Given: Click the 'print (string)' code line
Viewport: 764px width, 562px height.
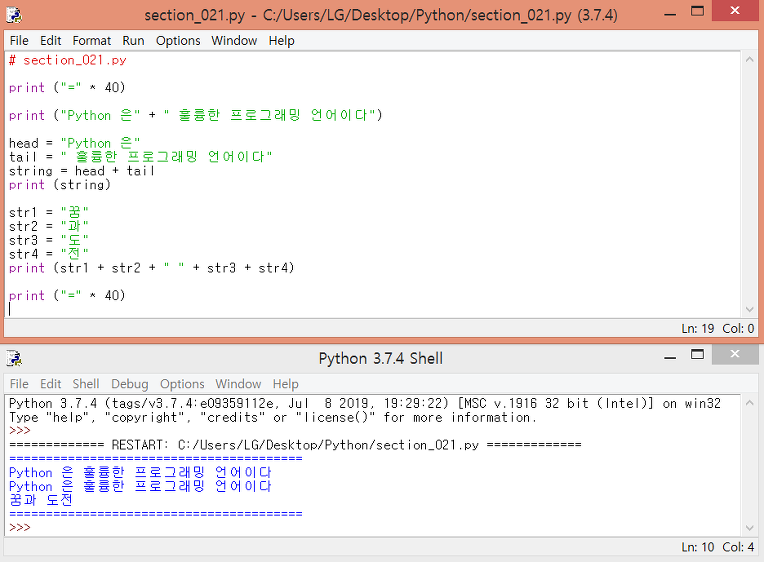Looking at the screenshot, I should [60, 185].
